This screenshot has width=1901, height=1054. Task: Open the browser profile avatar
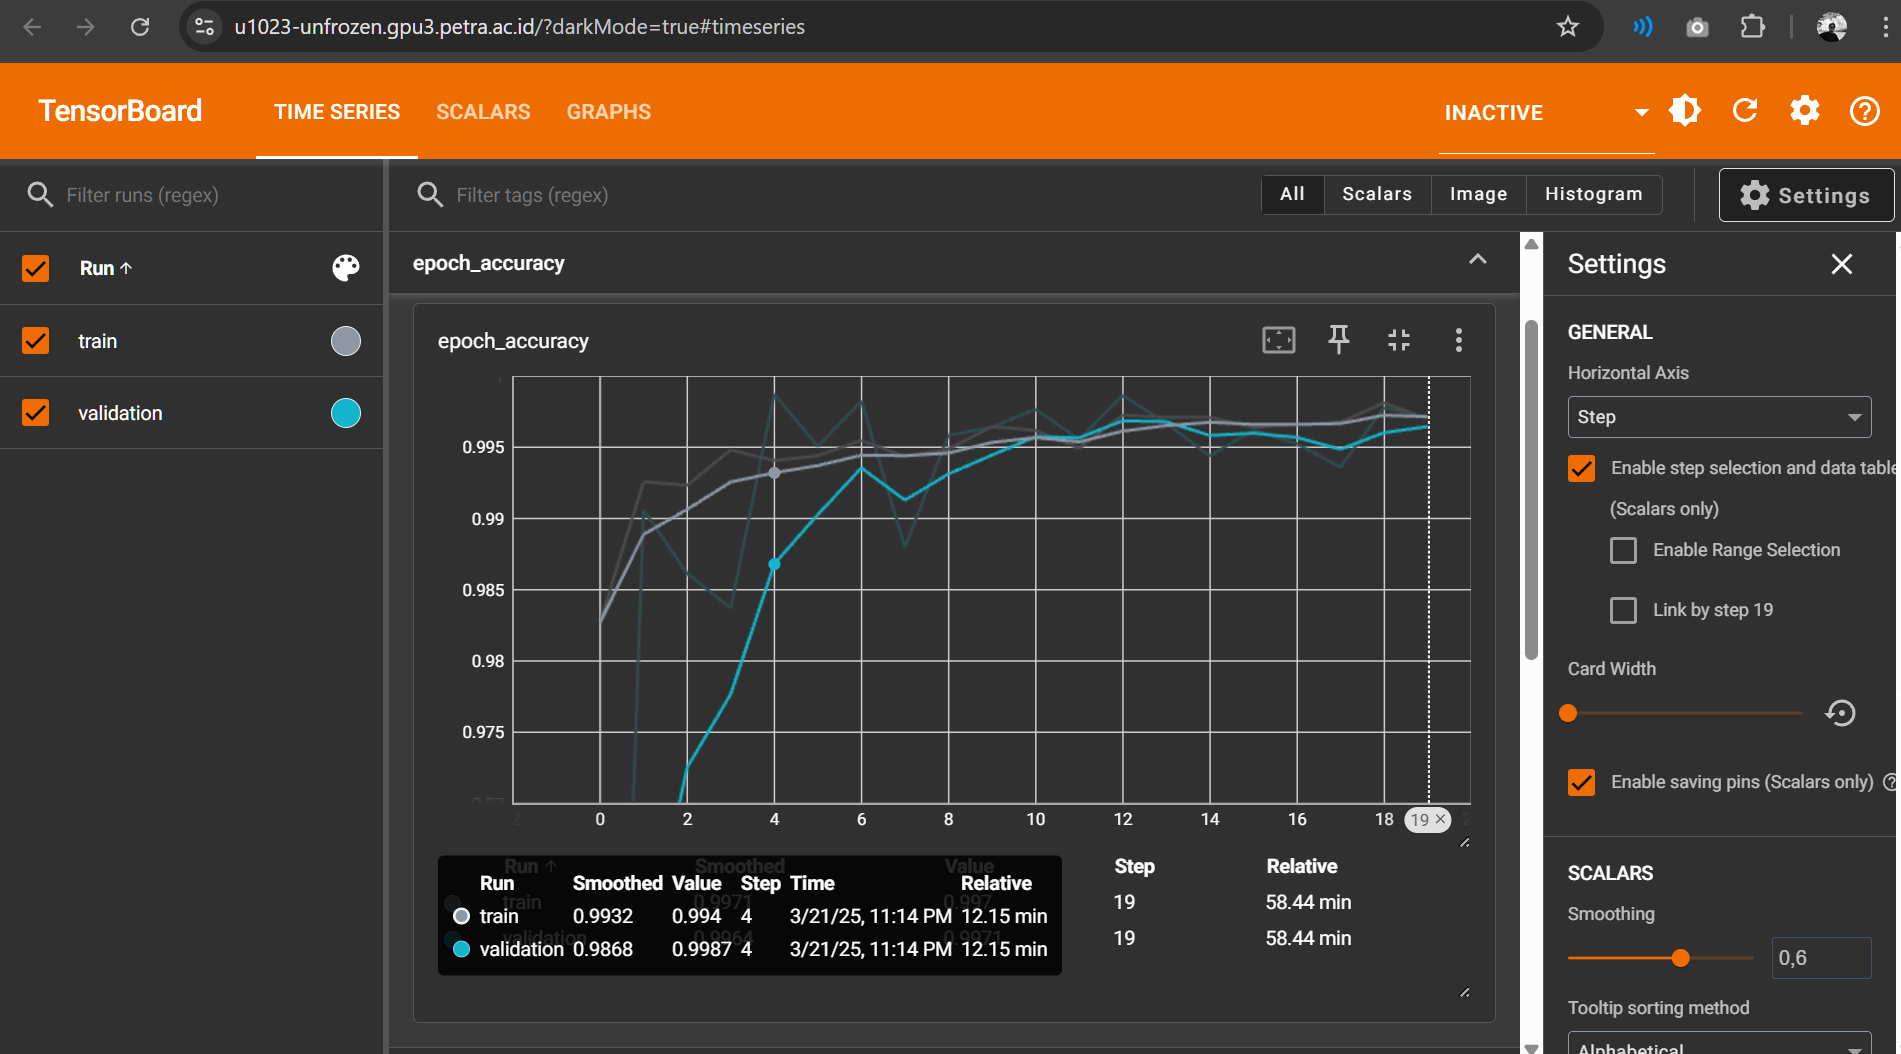(1831, 27)
